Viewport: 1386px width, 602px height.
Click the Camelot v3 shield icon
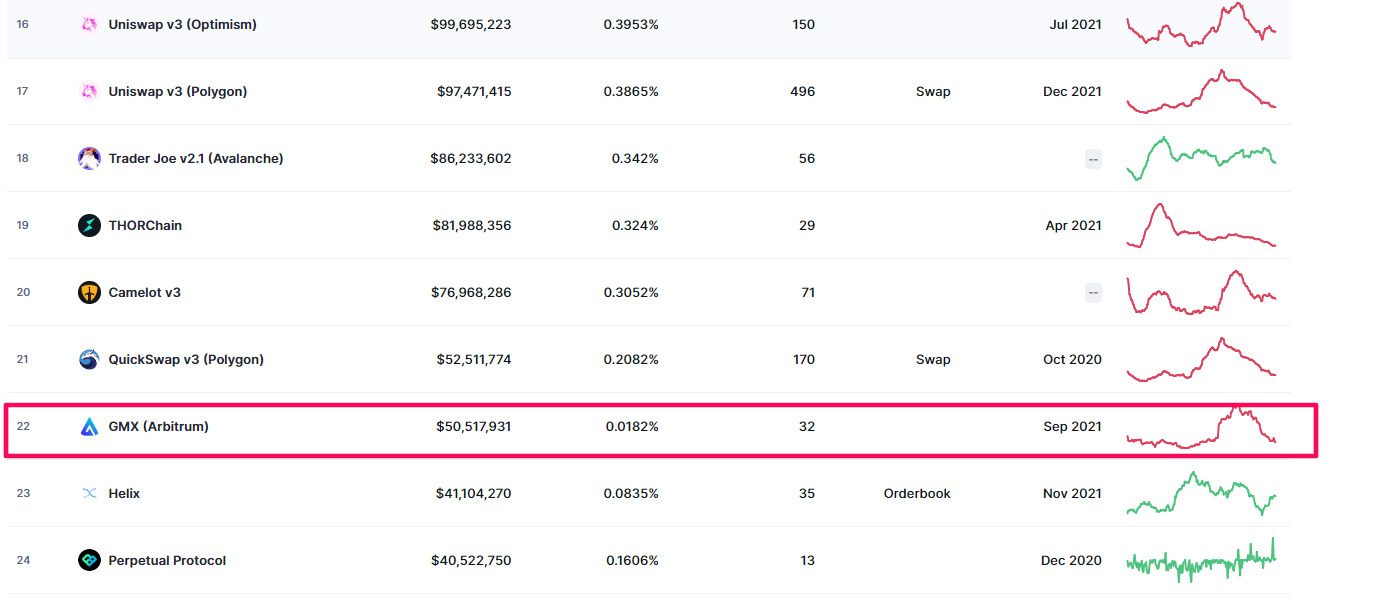89,292
